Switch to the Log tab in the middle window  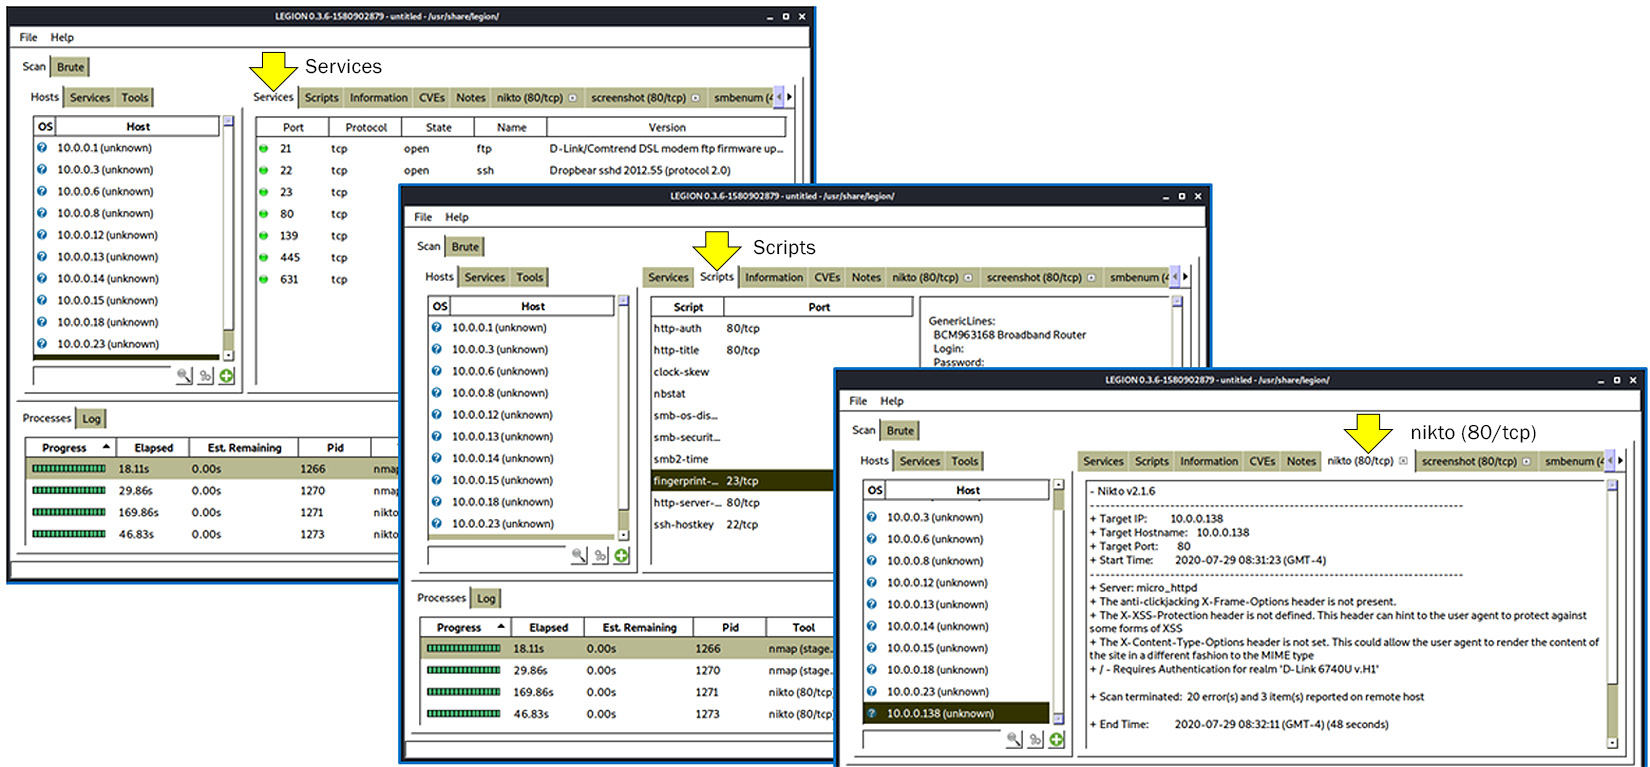pos(487,599)
